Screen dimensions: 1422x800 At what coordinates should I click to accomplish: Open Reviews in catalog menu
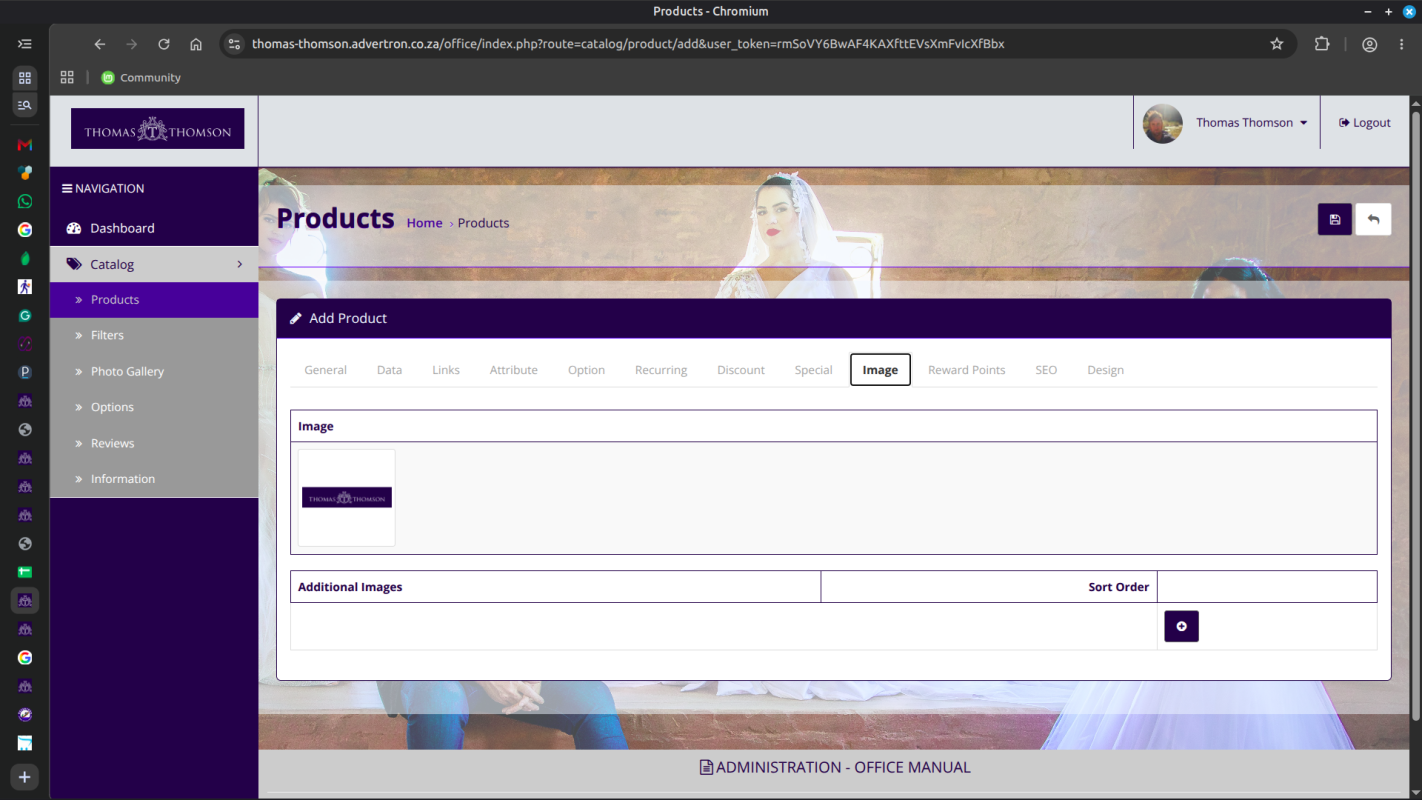[154, 443]
